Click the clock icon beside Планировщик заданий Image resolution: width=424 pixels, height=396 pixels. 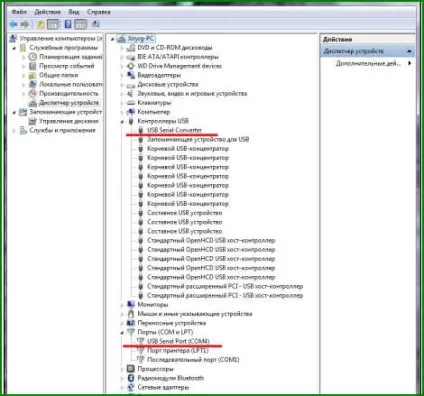tap(33, 57)
